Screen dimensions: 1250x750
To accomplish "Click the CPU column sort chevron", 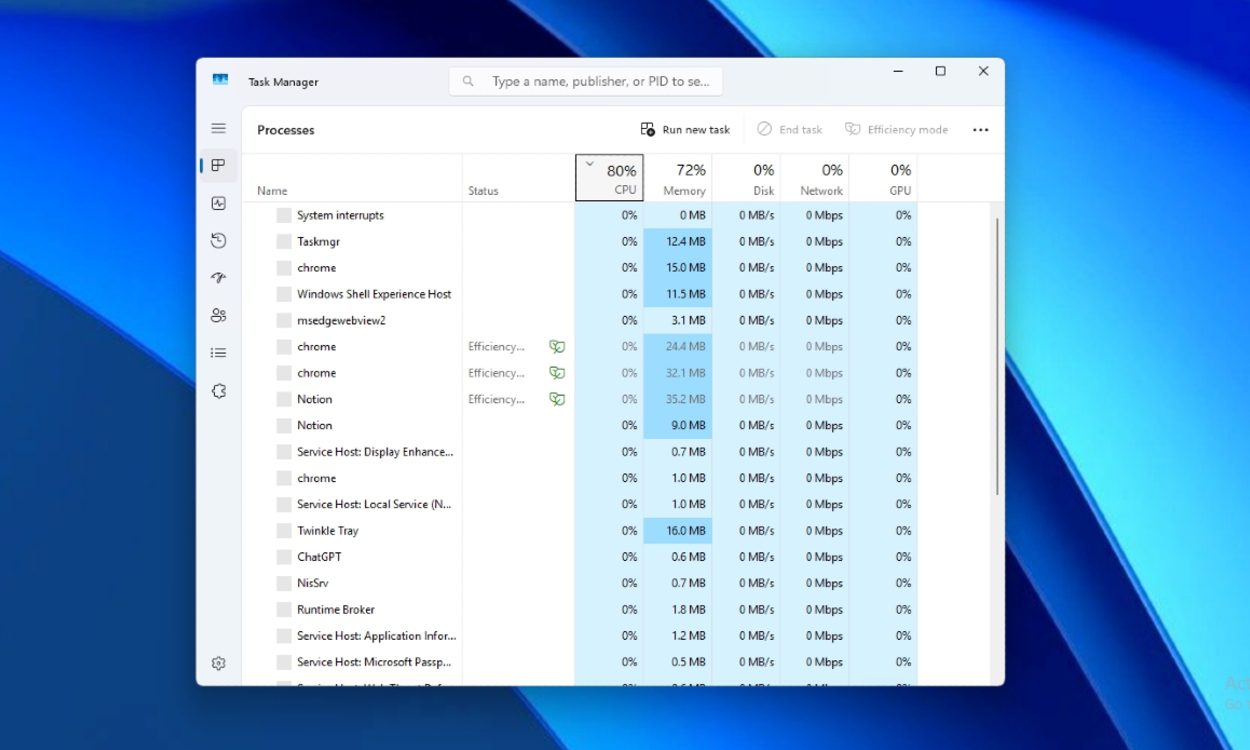I will pos(589,164).
